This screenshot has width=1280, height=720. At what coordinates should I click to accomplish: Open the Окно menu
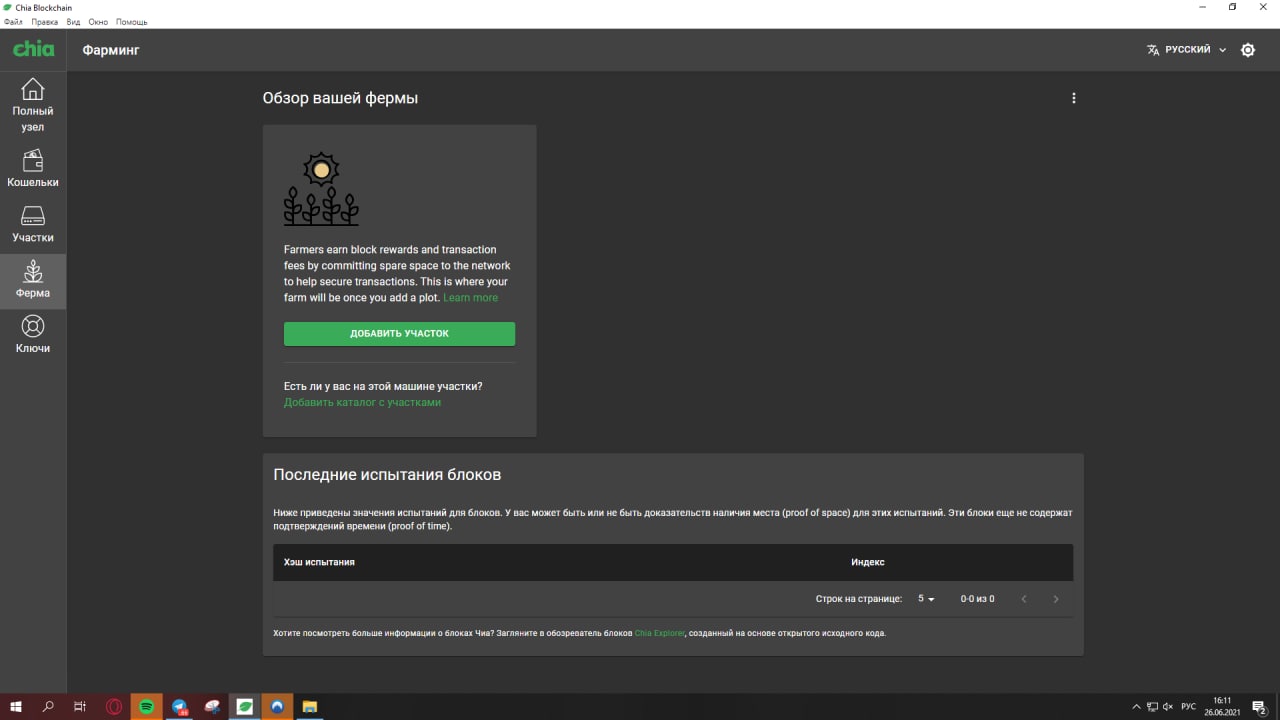pyautogui.click(x=98, y=22)
